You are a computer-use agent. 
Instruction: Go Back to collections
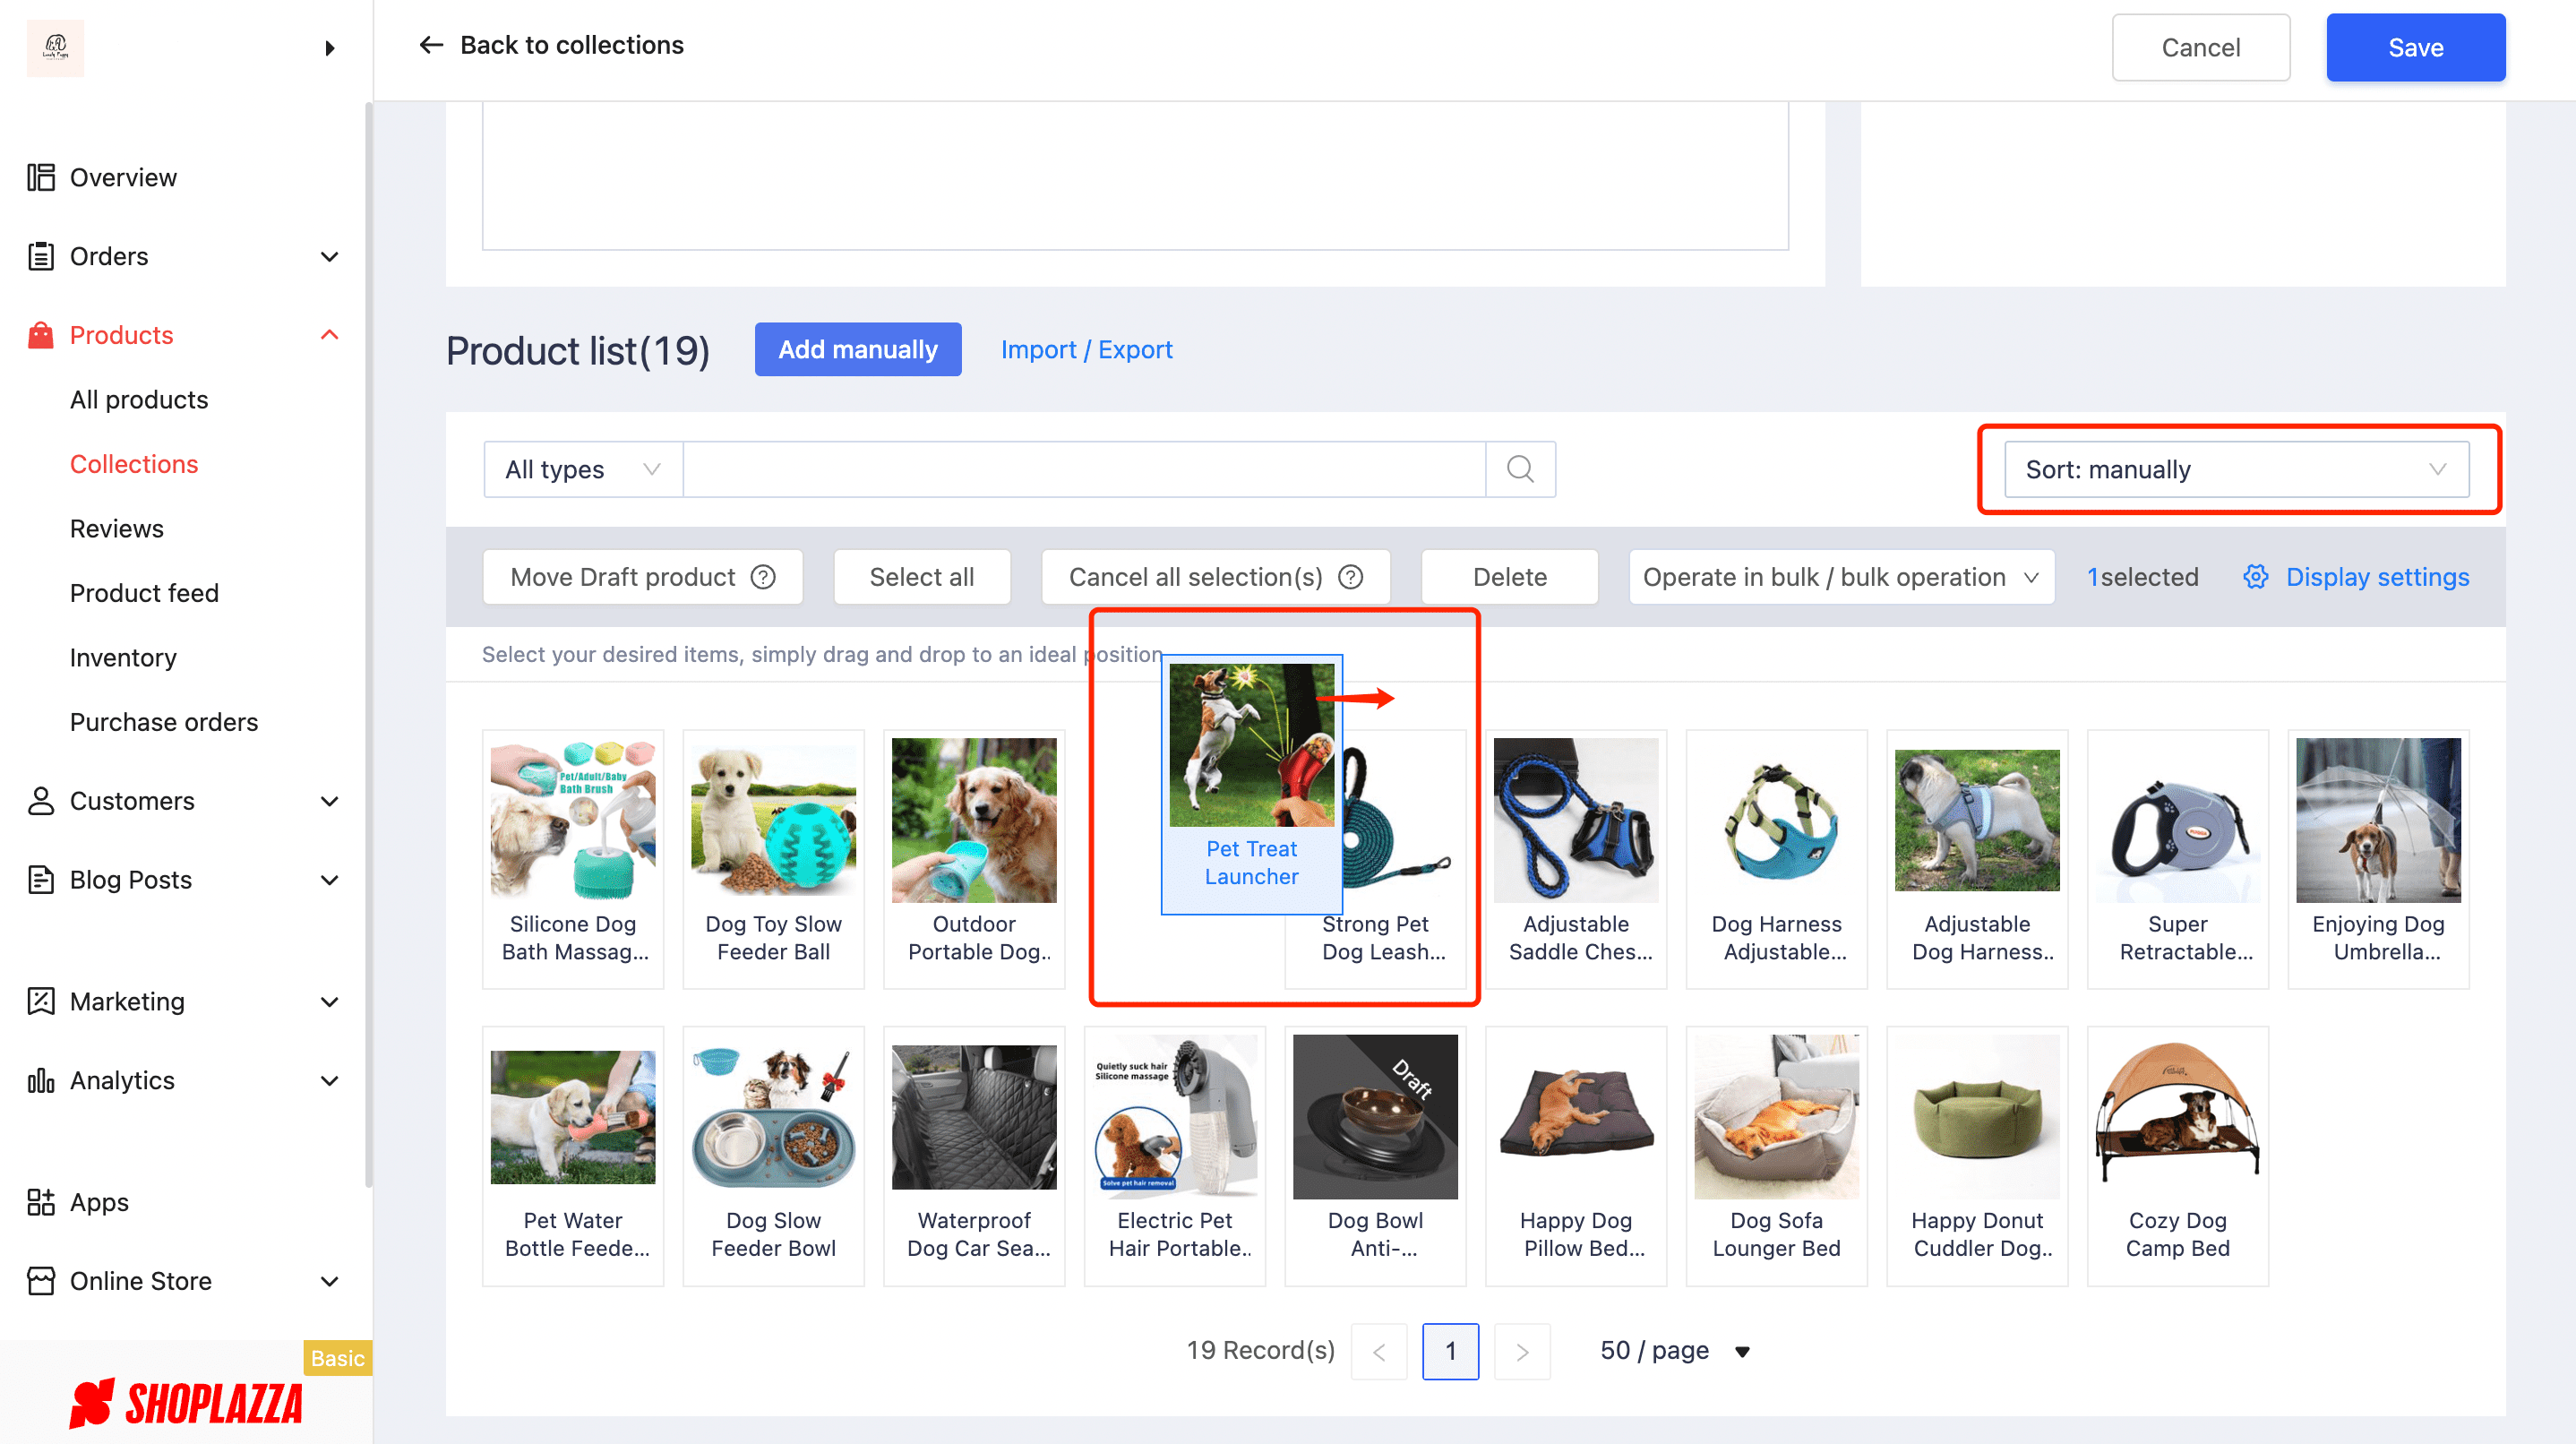[x=571, y=45]
